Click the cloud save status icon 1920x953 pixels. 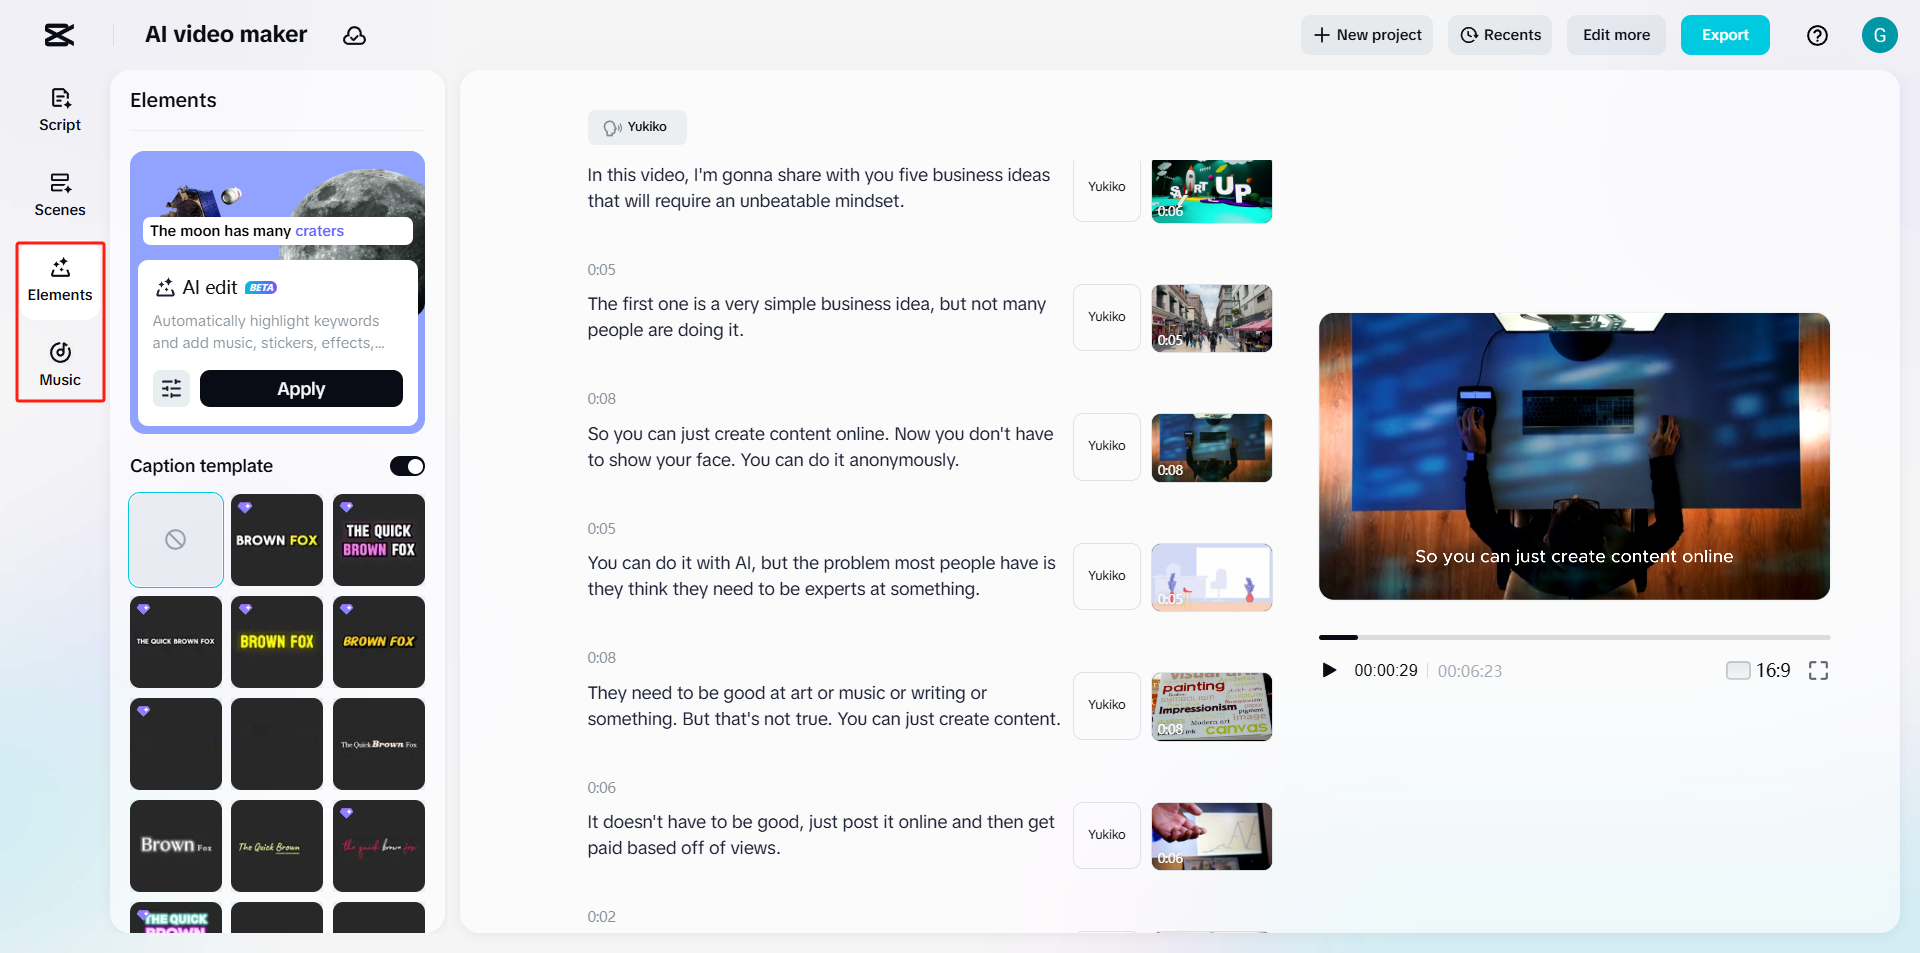[354, 36]
